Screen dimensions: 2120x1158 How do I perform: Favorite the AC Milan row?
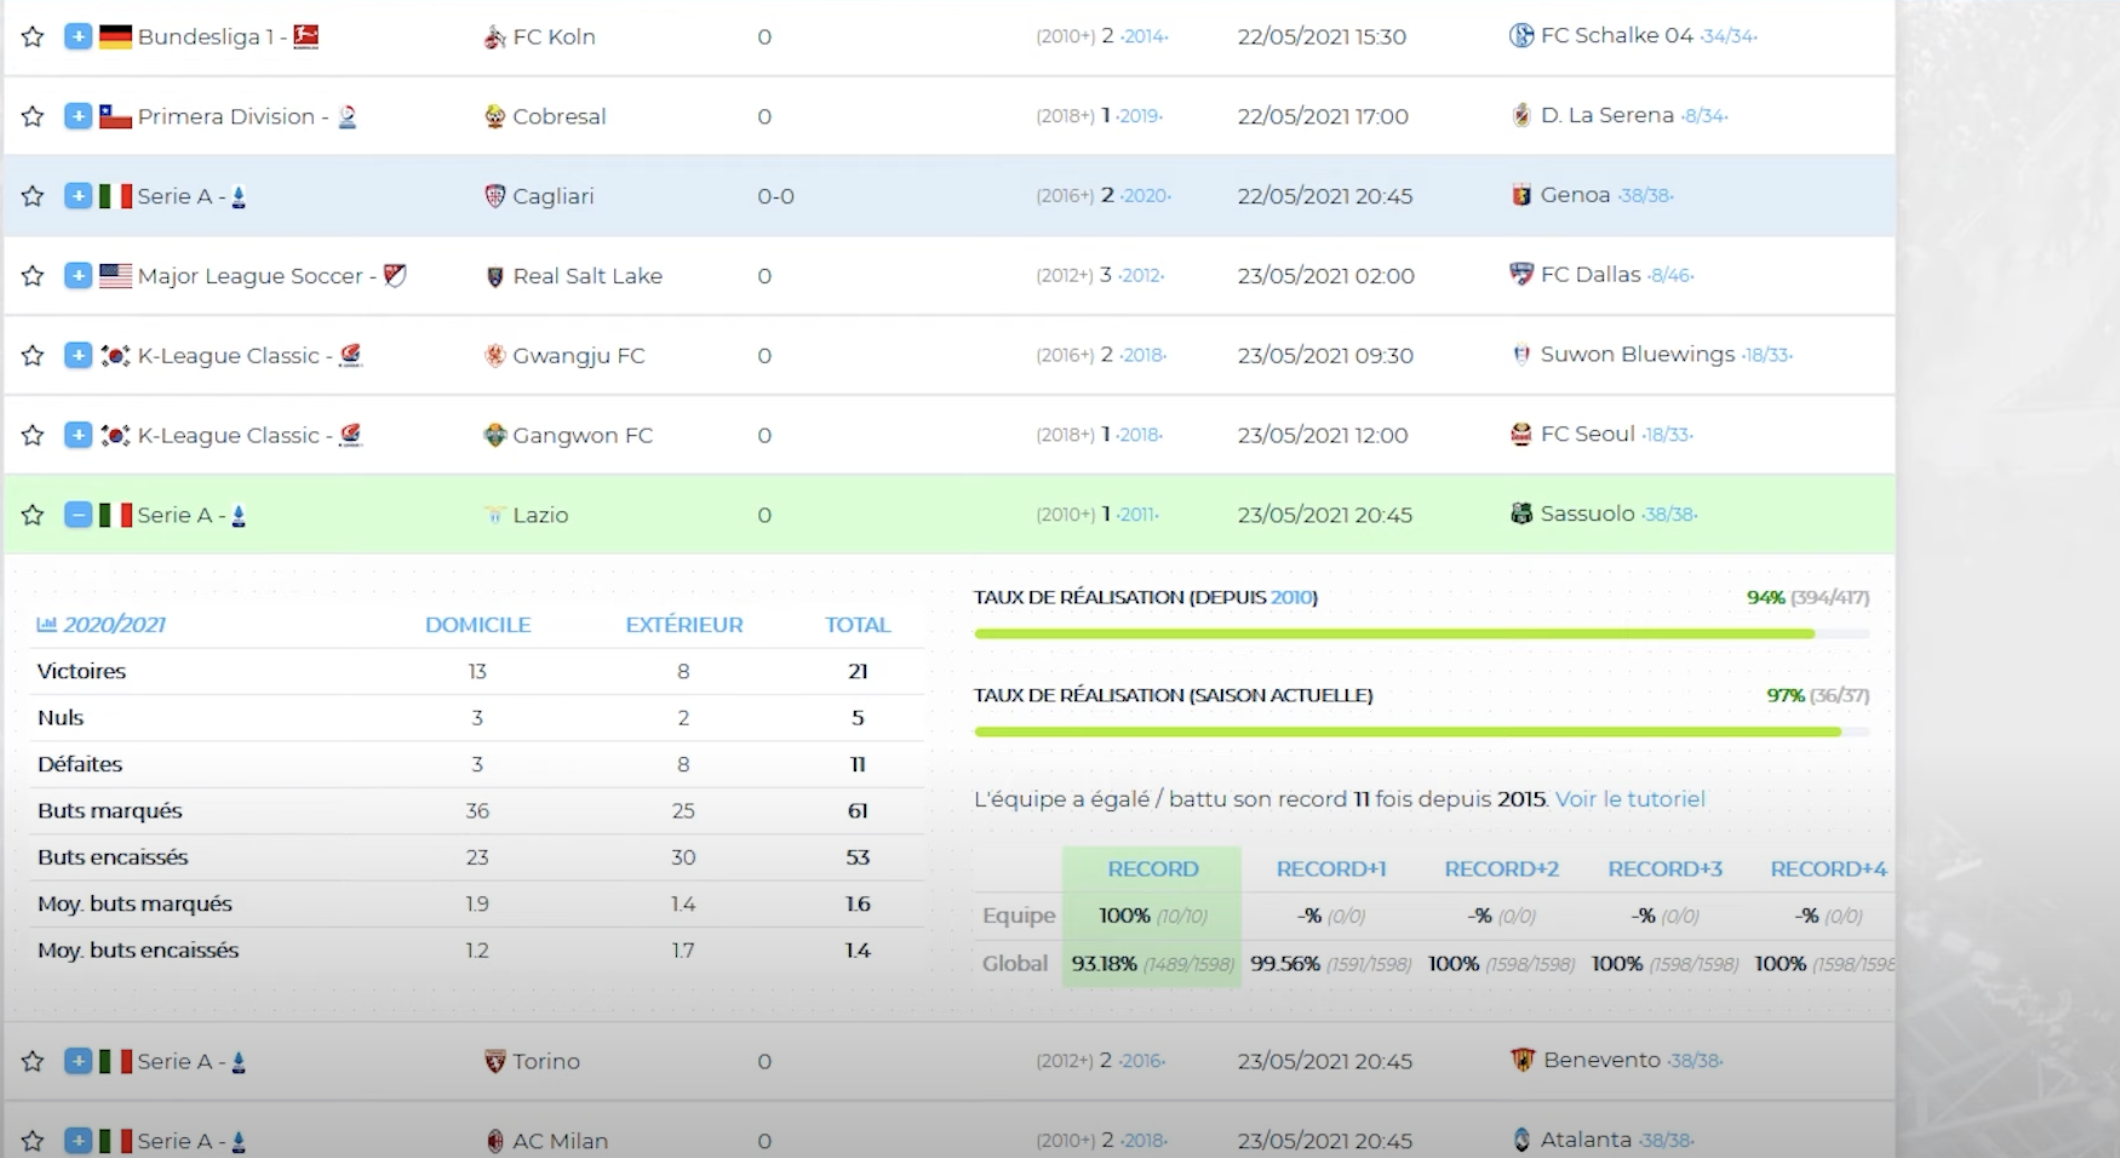pyautogui.click(x=32, y=1141)
